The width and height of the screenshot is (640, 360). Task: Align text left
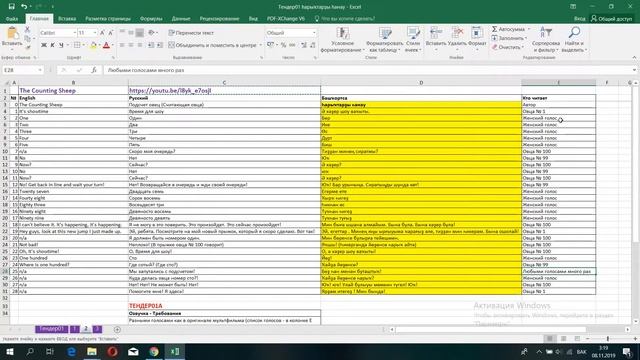122,45
